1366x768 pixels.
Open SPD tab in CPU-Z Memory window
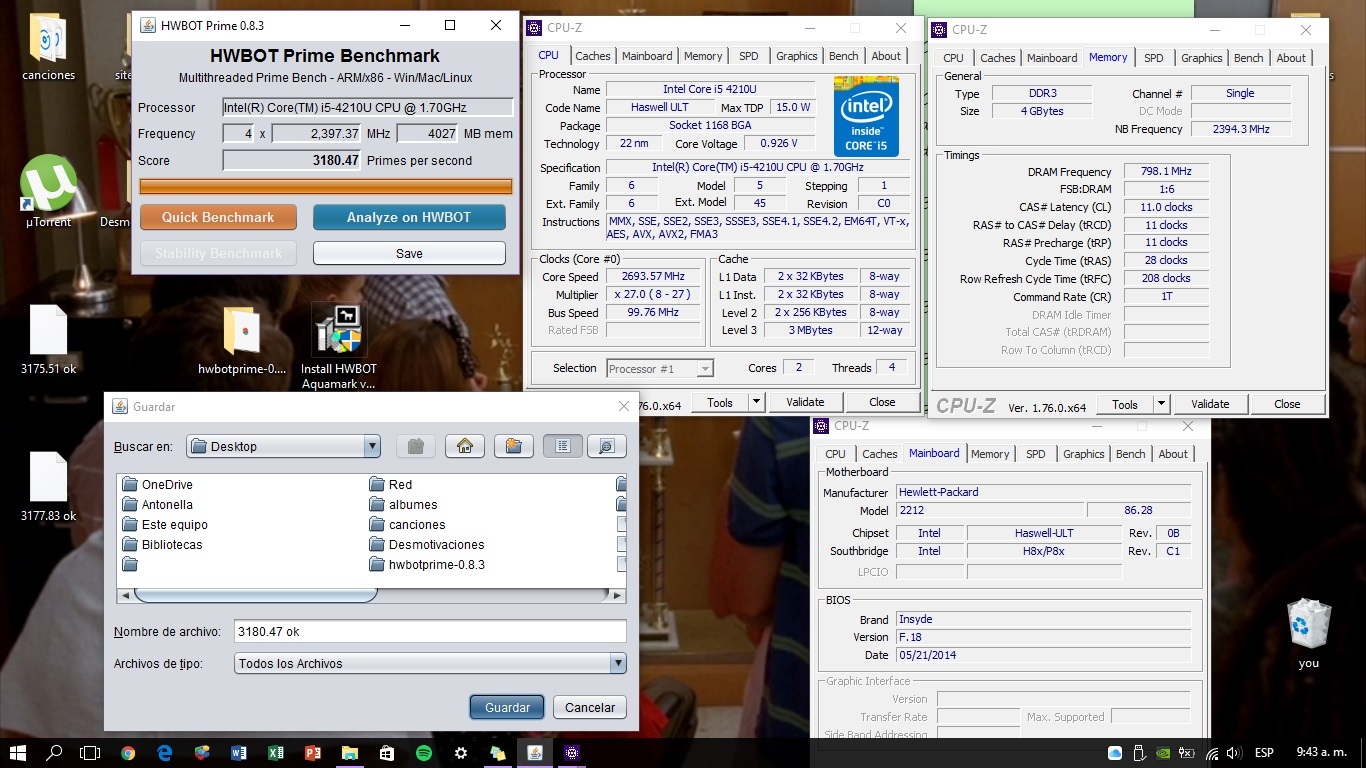click(x=1153, y=58)
